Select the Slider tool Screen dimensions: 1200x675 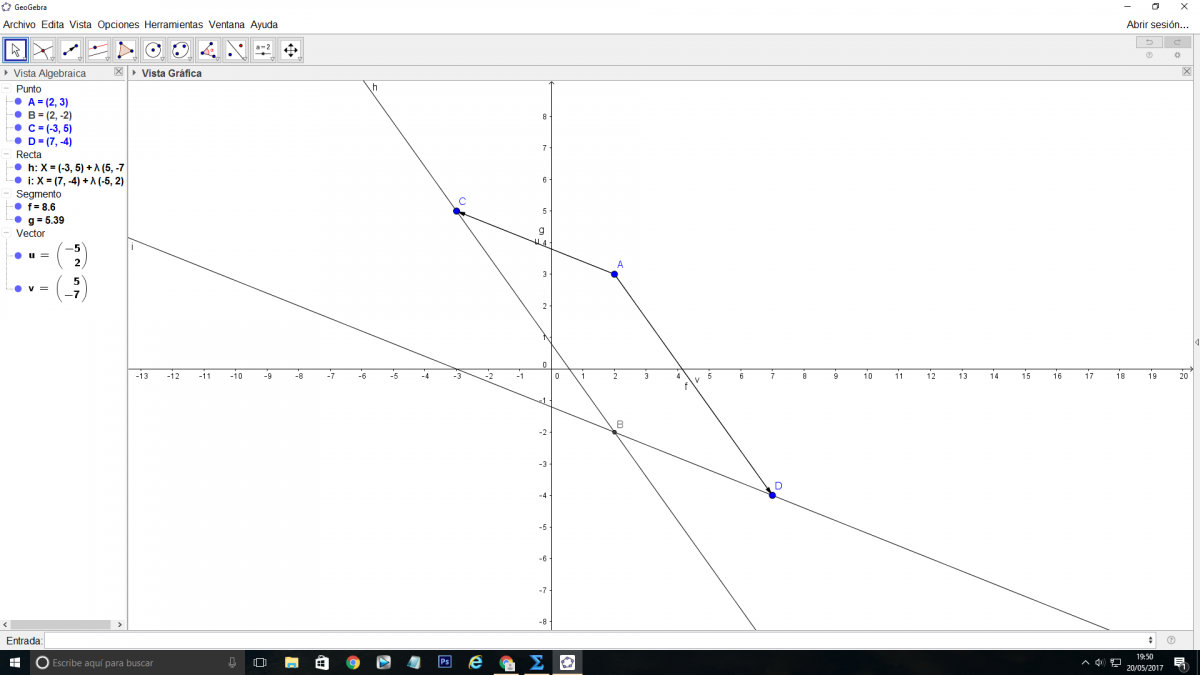263,49
